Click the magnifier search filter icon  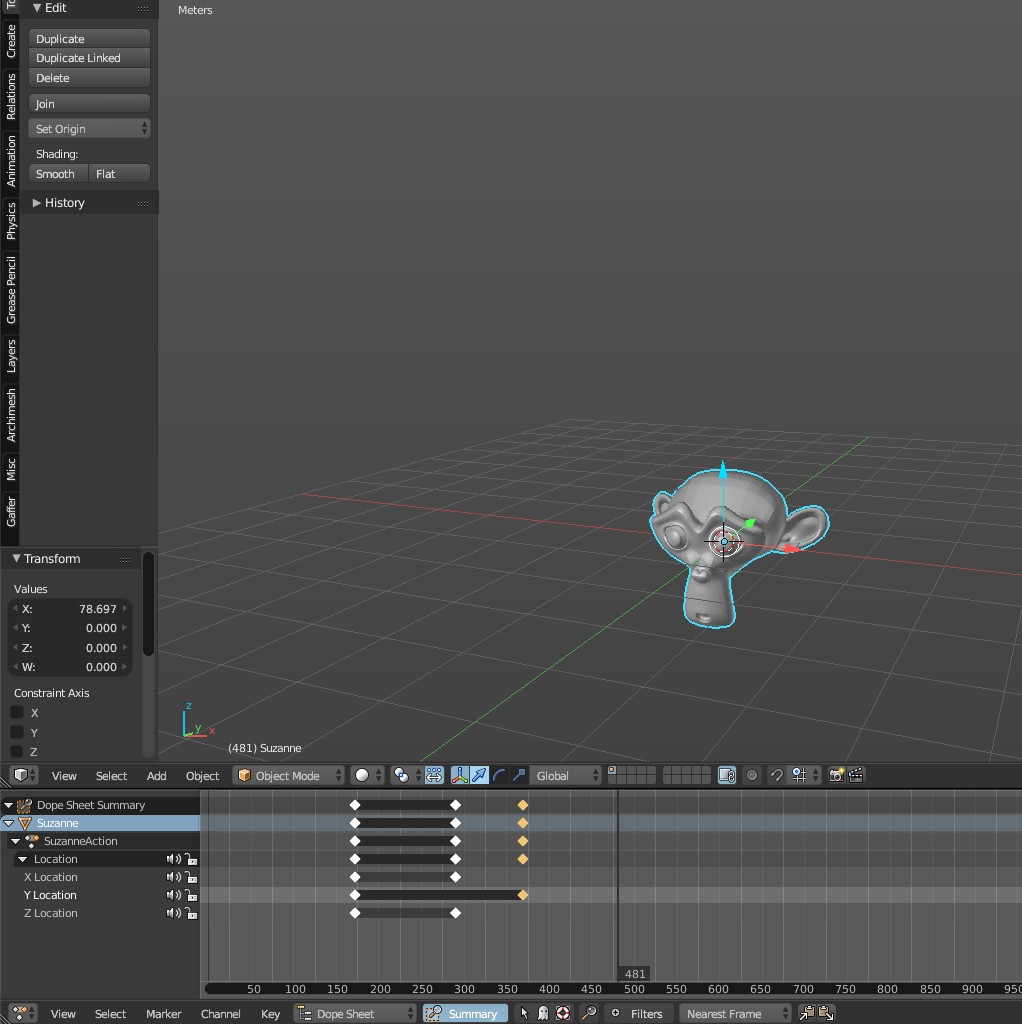click(589, 1013)
